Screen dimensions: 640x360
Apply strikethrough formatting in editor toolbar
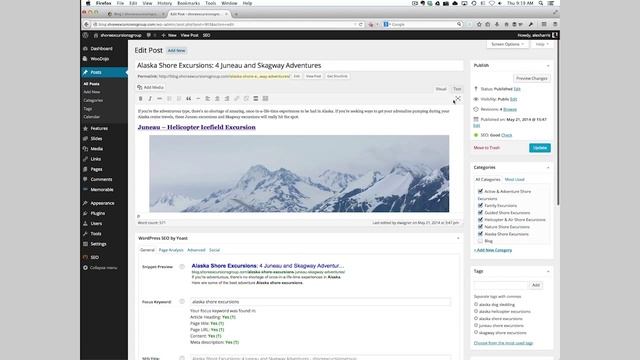pos(160,99)
